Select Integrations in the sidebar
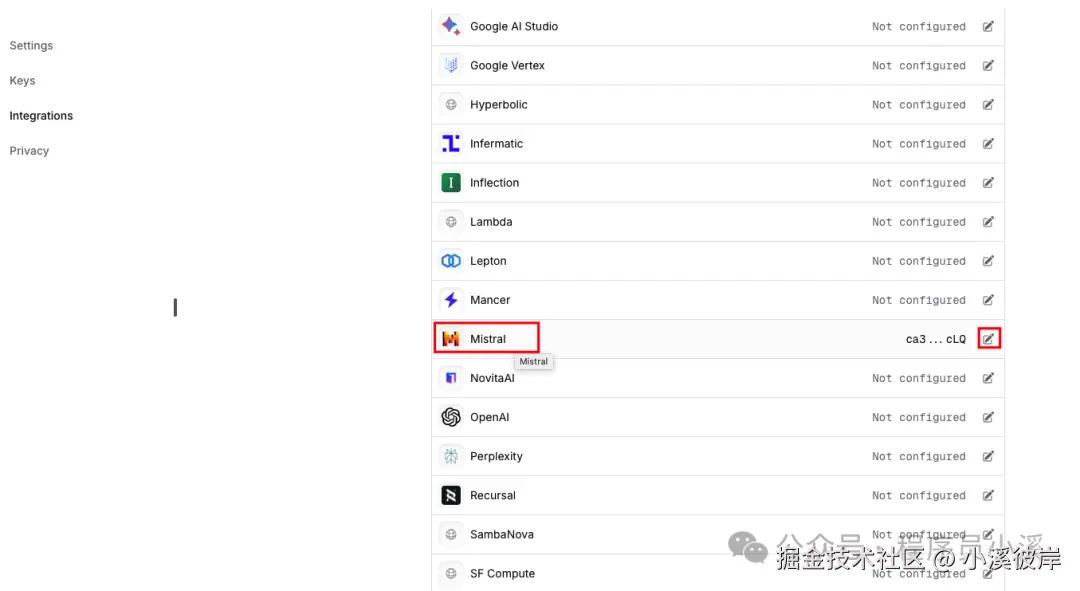This screenshot has width=1080, height=591. click(x=41, y=116)
